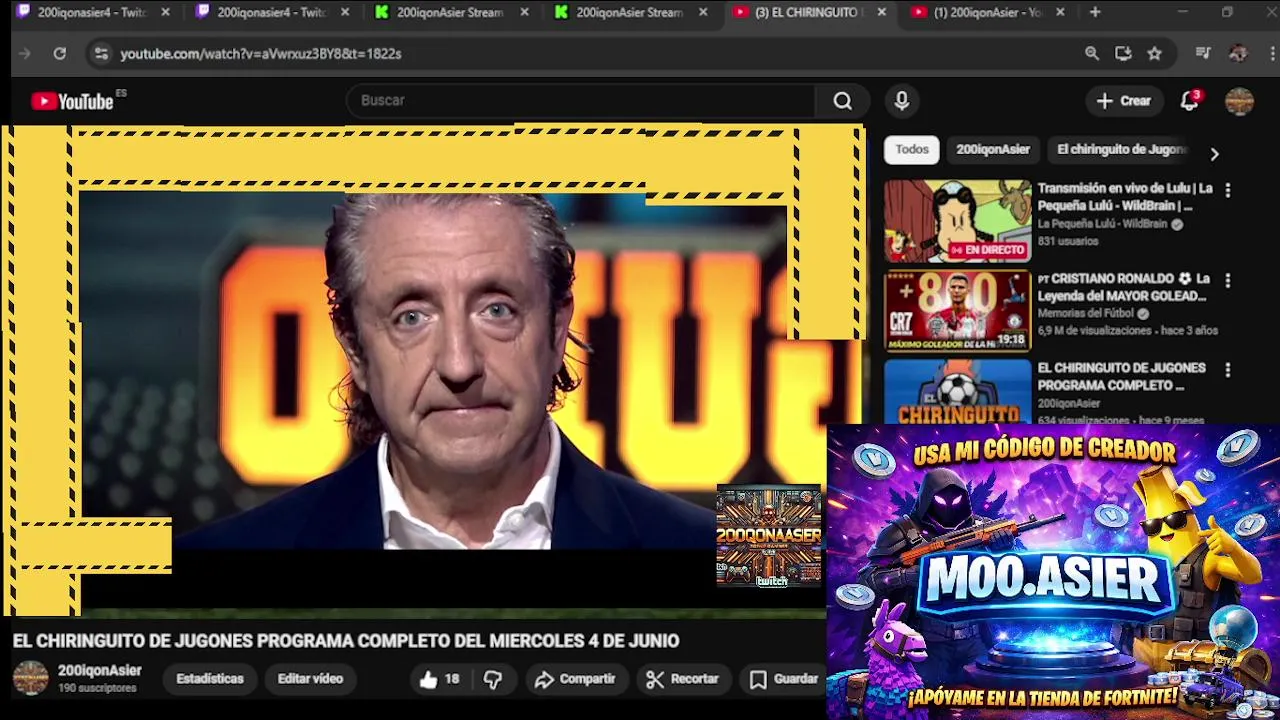Open the browser zoom magnifier in address bar
1280x720 pixels.
click(x=1092, y=54)
